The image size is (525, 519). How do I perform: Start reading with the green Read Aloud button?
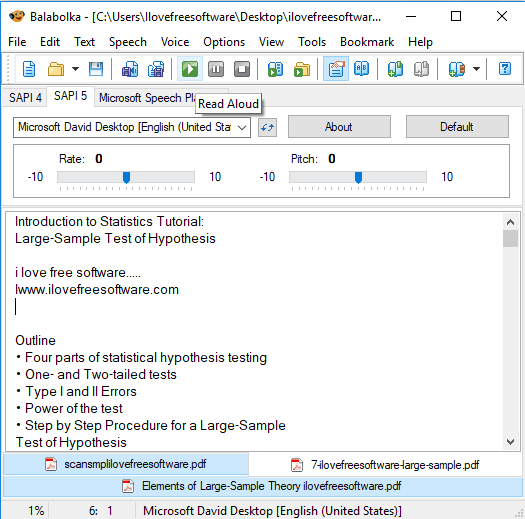[190, 69]
